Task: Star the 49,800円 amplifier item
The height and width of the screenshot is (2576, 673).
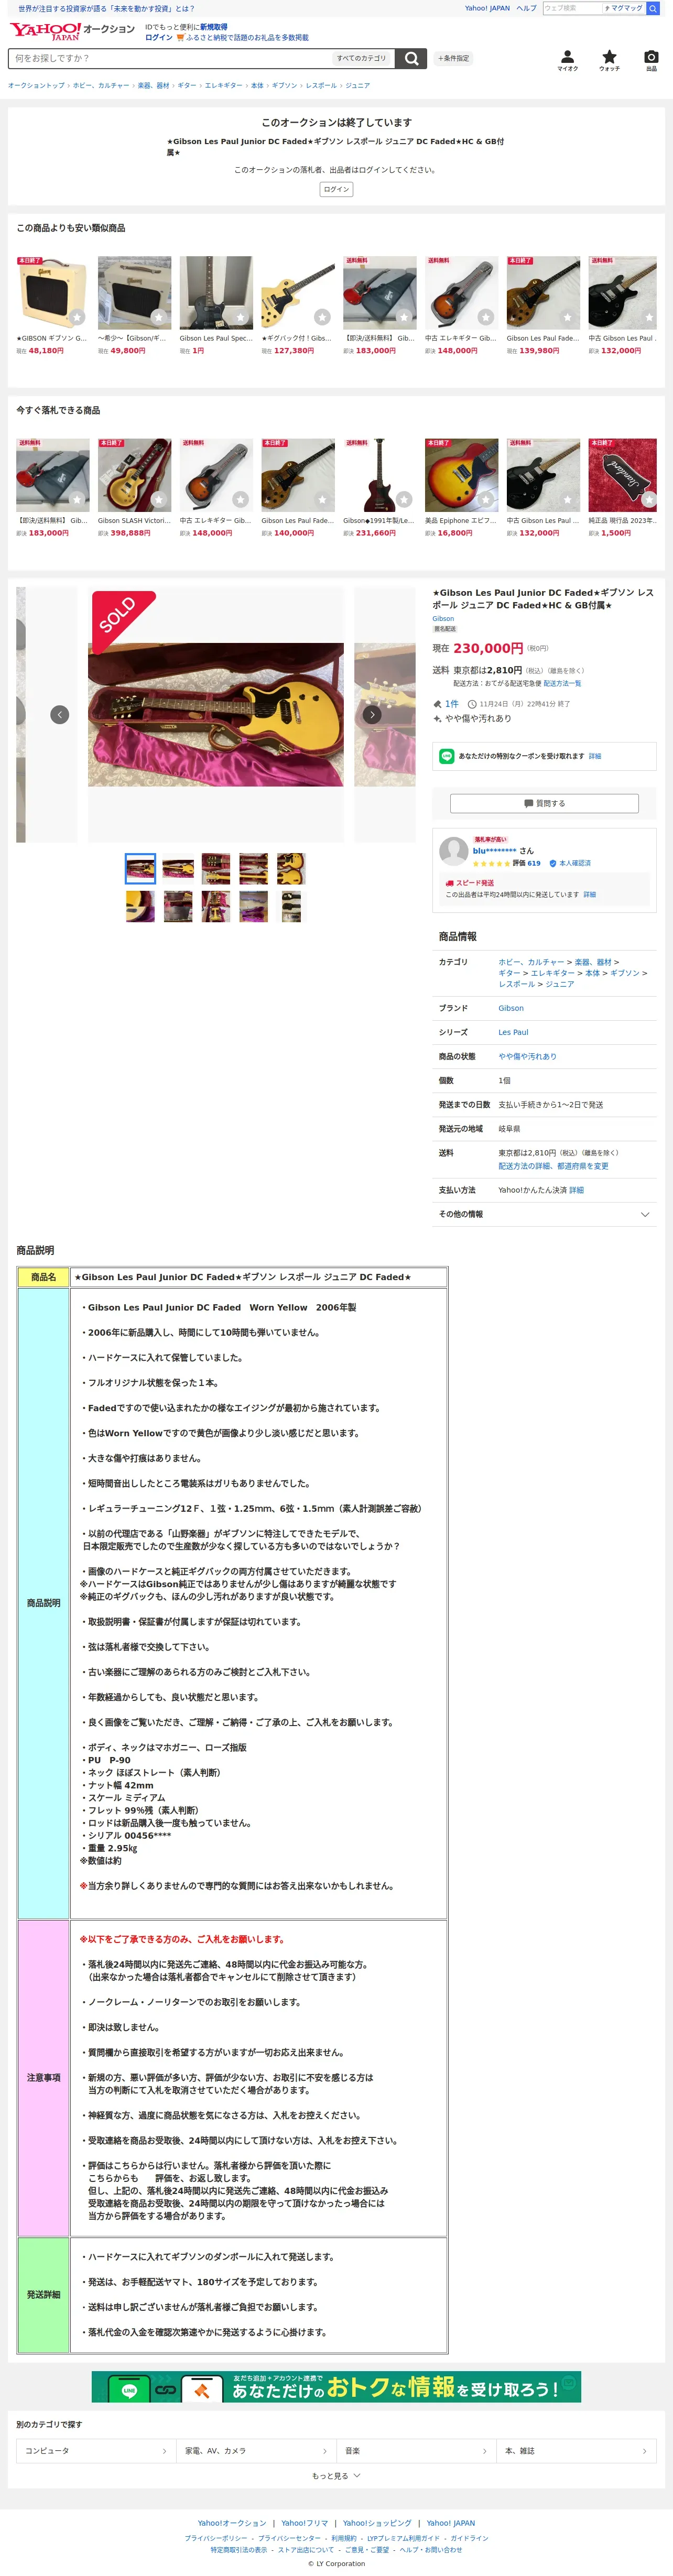Action: tap(158, 317)
